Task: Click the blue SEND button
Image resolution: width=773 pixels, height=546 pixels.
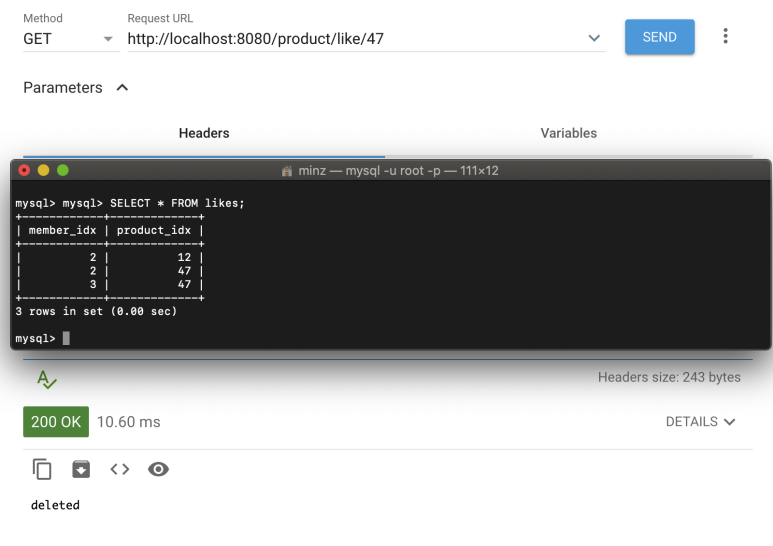Action: pos(660,37)
